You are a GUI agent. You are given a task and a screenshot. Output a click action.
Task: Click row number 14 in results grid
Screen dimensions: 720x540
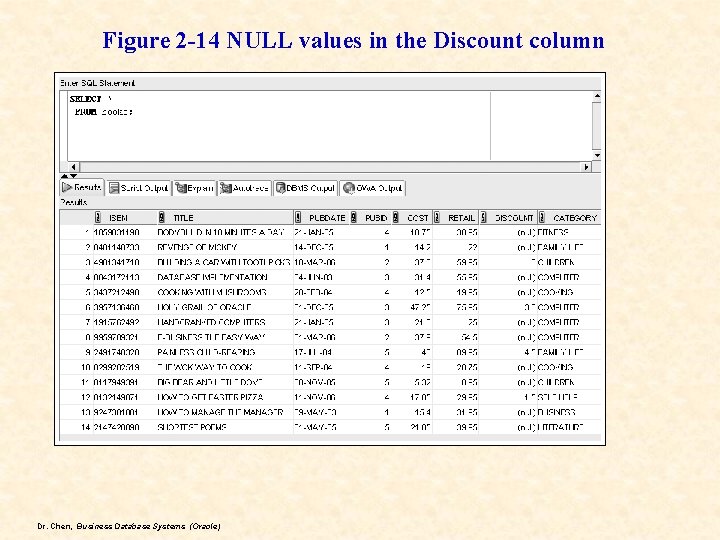pos(85,427)
